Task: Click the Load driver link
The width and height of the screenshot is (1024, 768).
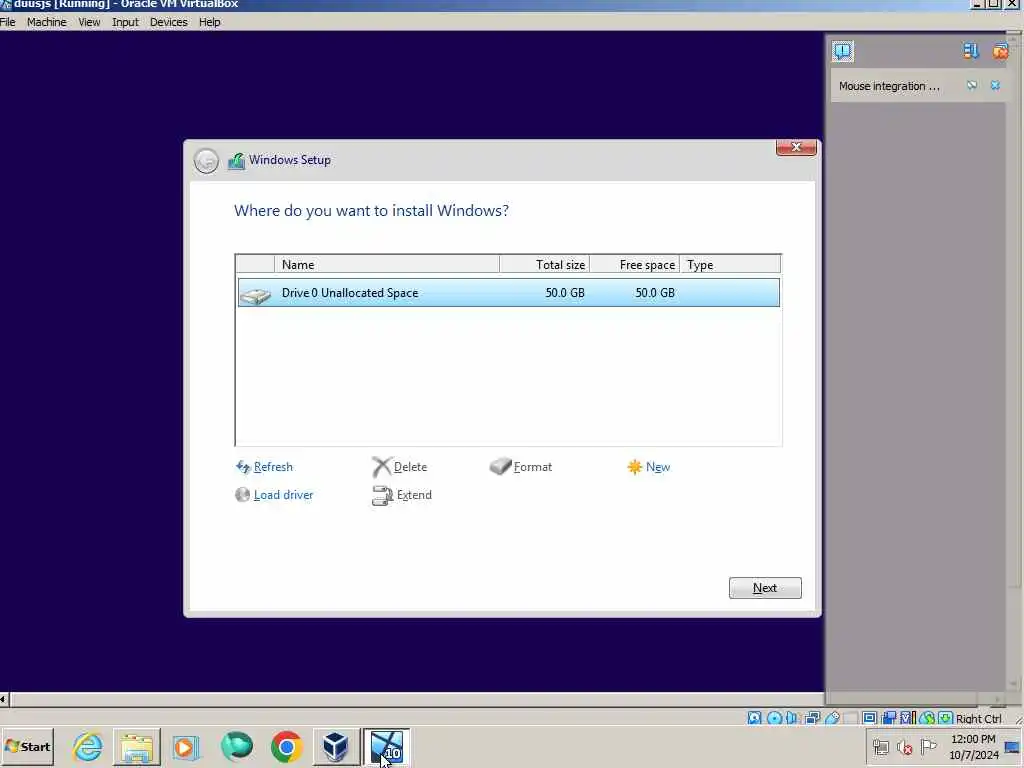Action: tap(283, 495)
